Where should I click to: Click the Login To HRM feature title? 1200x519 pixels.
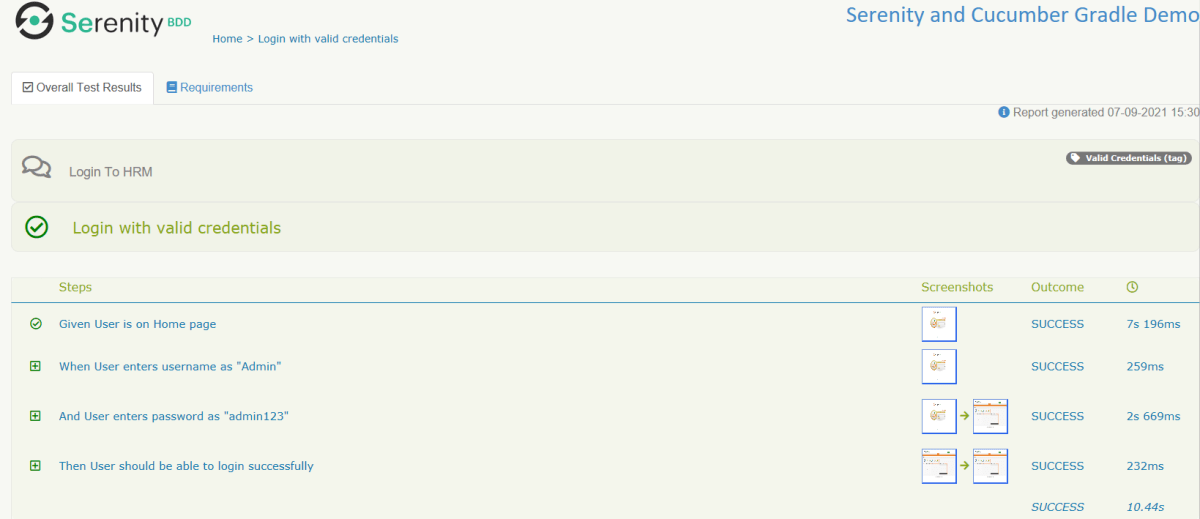[x=110, y=172]
